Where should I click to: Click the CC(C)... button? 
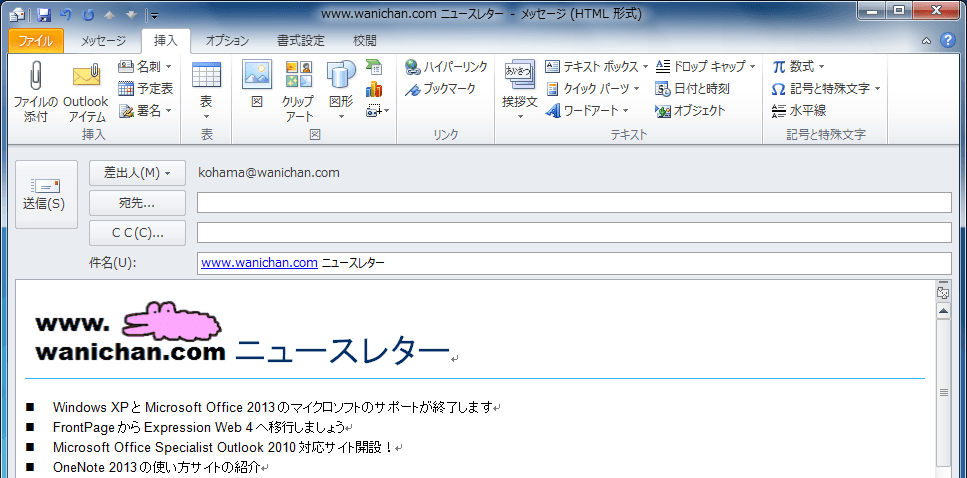coord(138,233)
